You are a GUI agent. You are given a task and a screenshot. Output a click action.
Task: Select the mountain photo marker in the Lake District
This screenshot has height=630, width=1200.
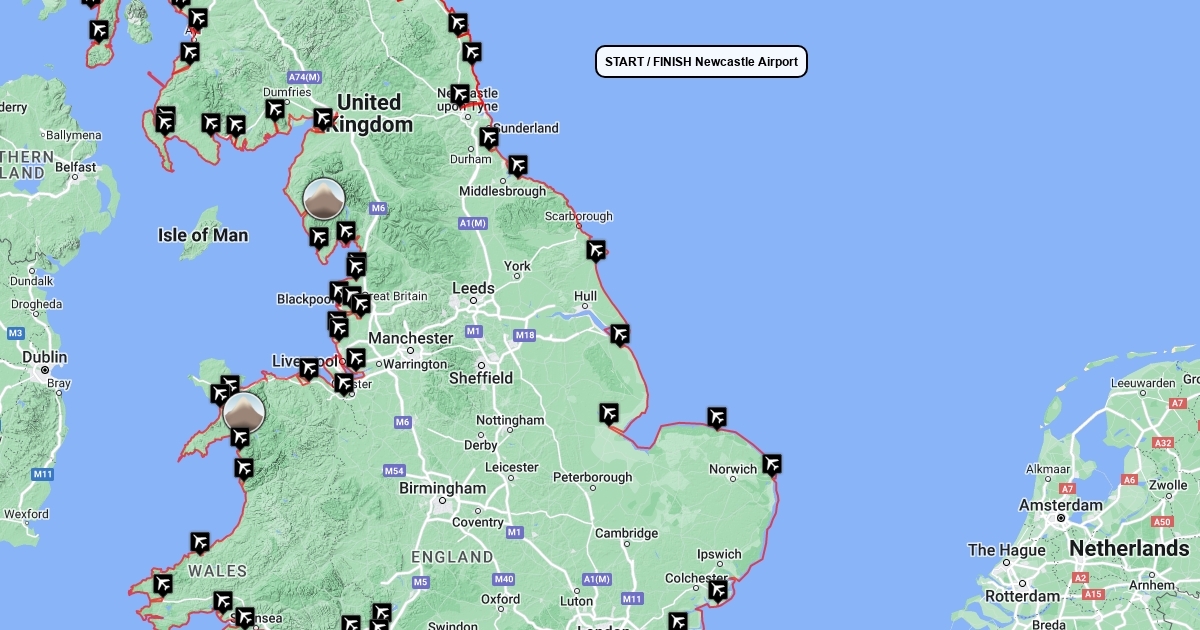click(324, 199)
